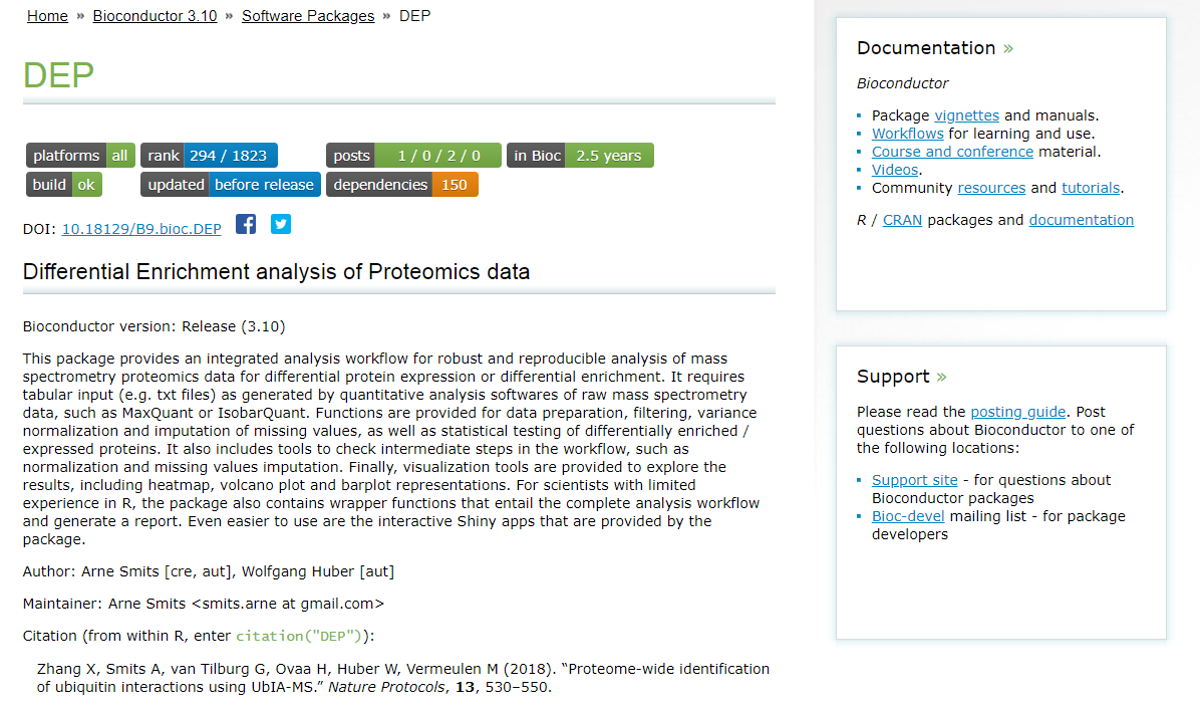The height and width of the screenshot is (706, 1200).
Task: Expand the Support section arrow
Action: point(941,377)
